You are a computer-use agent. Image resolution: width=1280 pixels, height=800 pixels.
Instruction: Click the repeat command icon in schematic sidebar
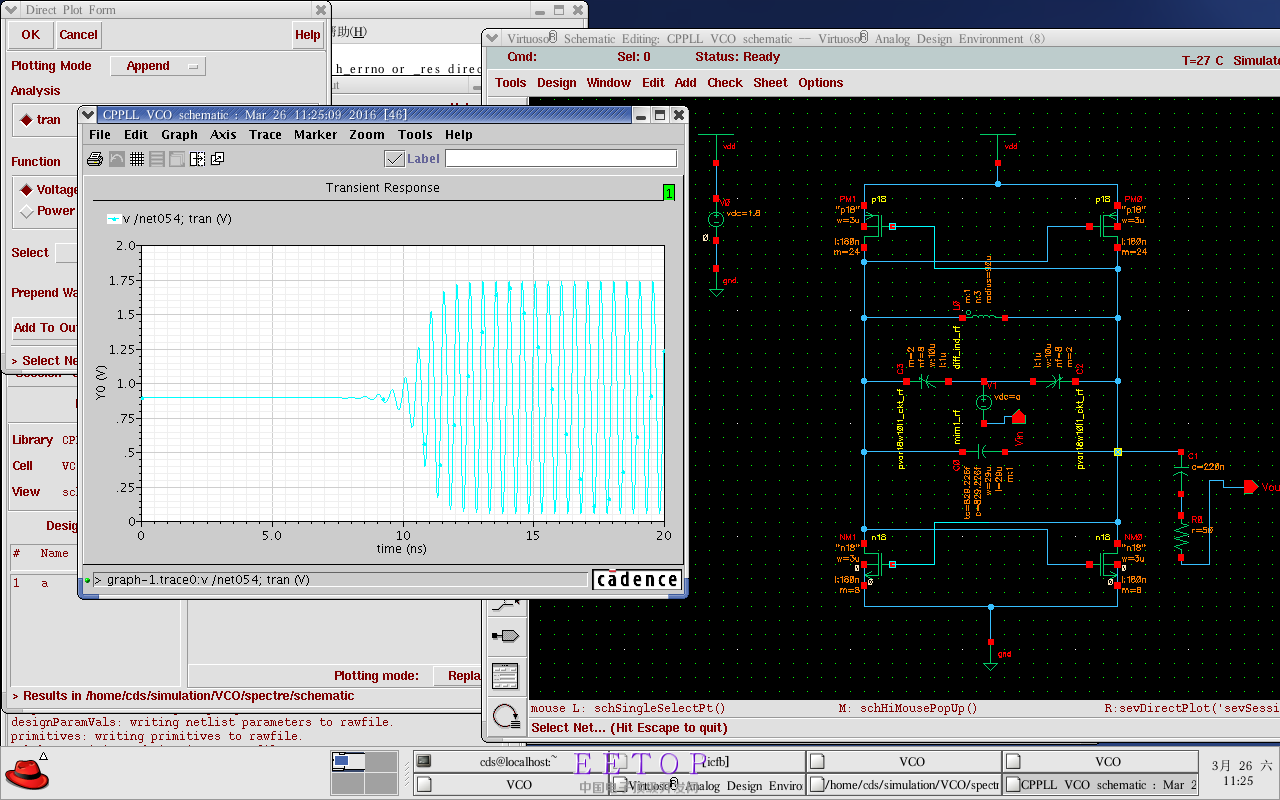point(506,716)
